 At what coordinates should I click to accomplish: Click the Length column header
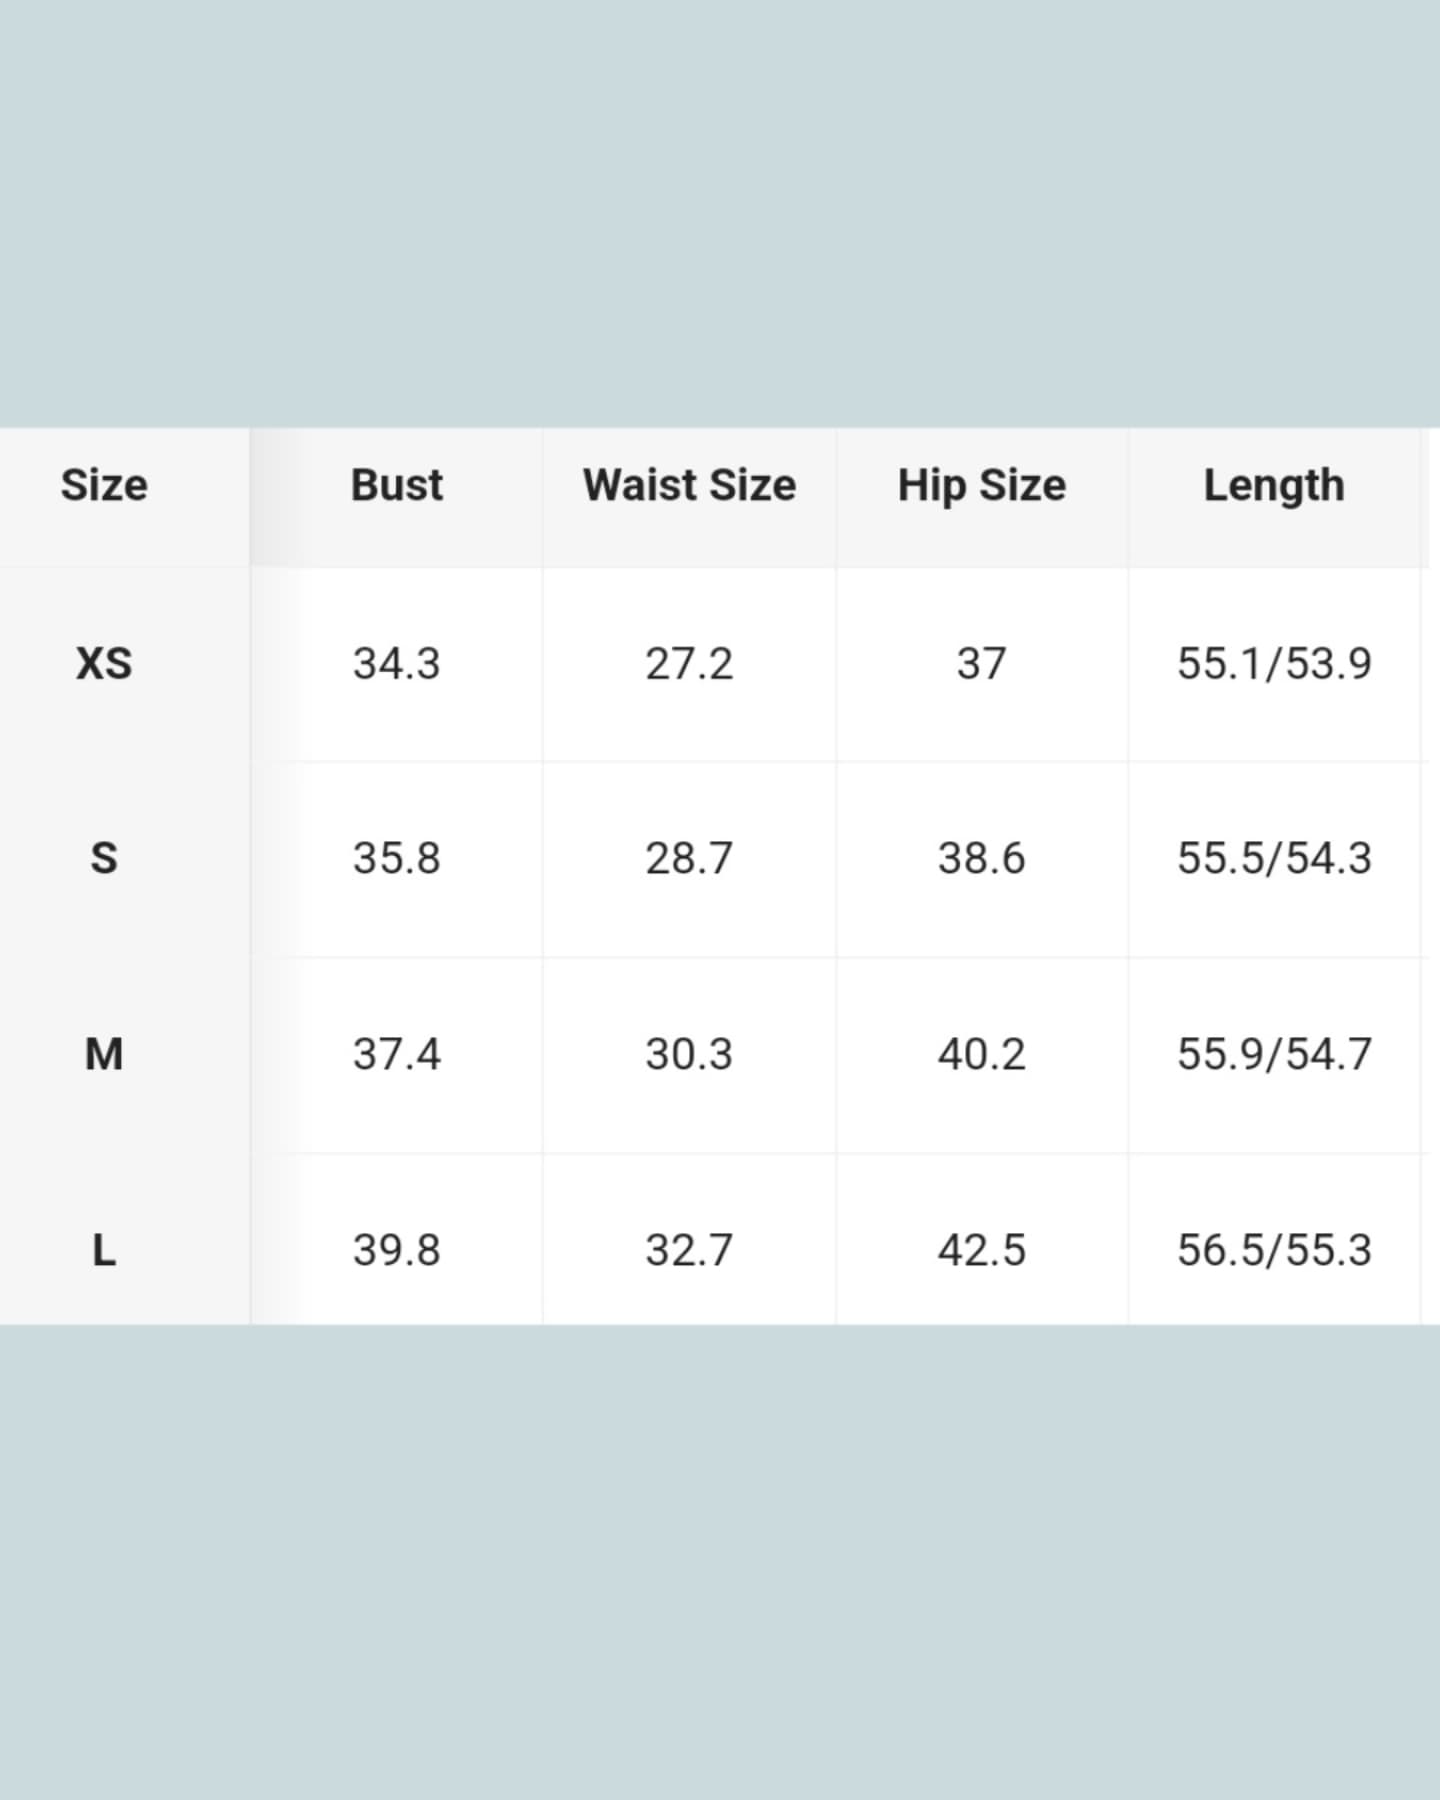tap(1273, 486)
